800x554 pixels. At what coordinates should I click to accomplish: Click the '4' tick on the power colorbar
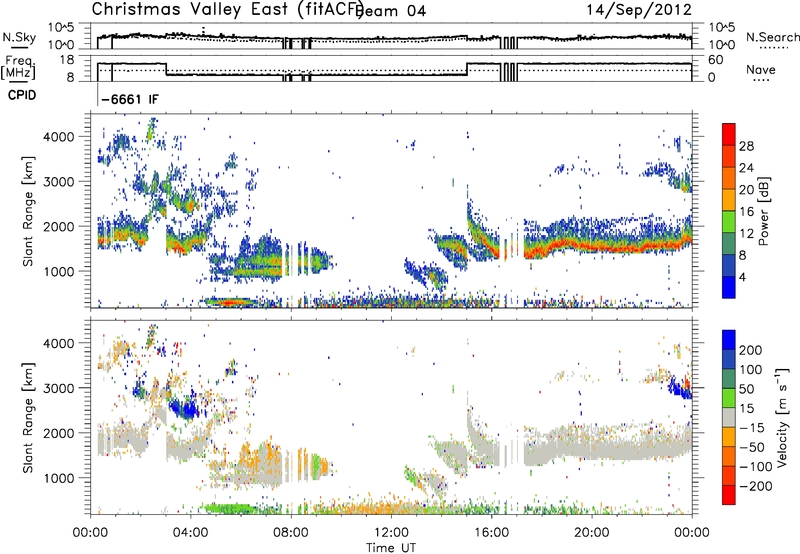click(742, 277)
